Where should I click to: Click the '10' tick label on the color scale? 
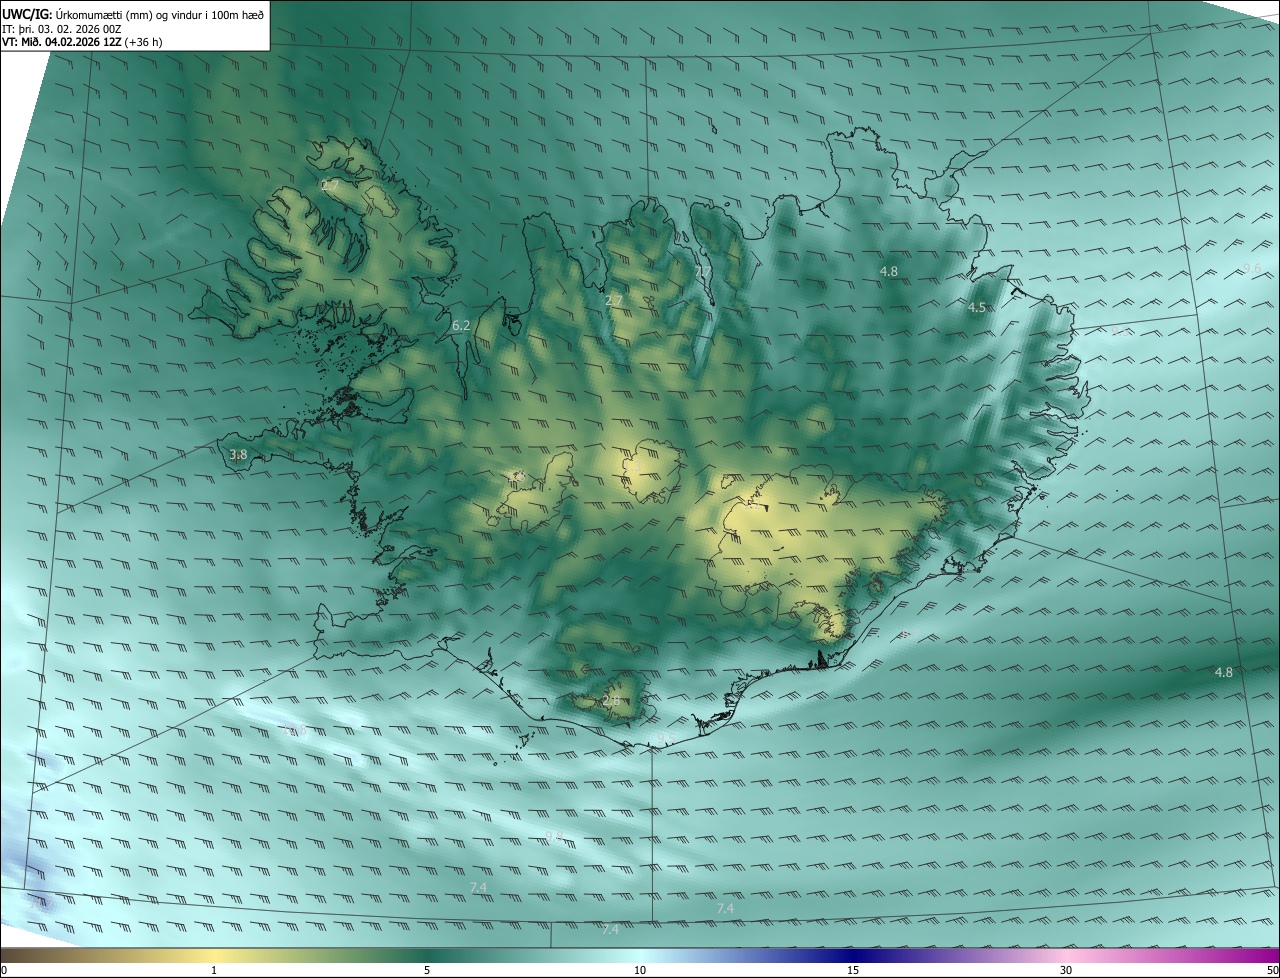640,970
